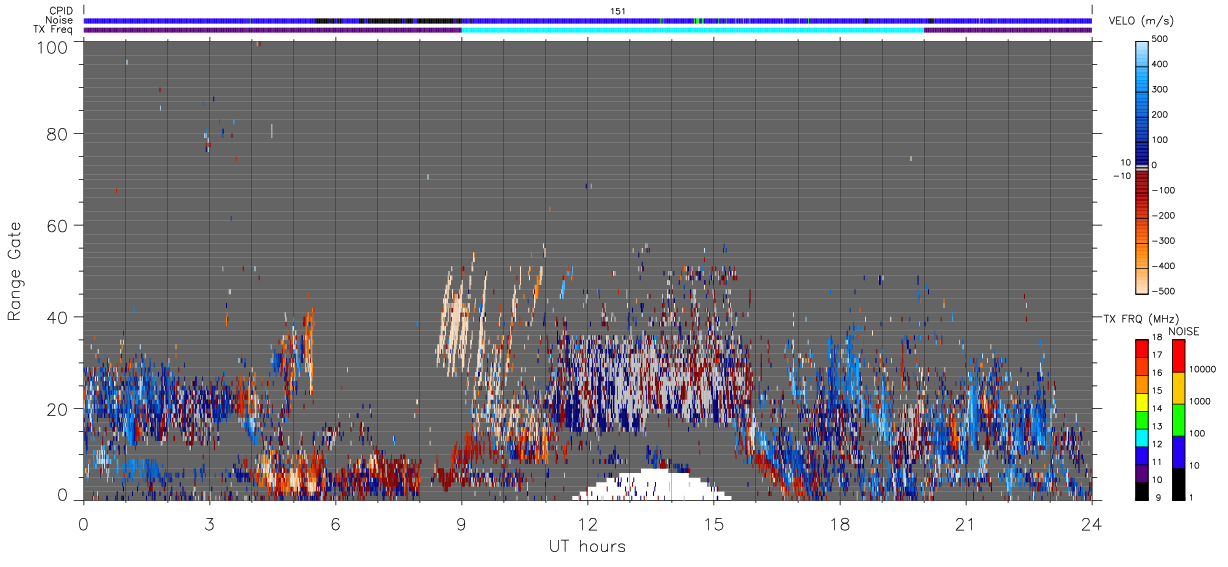
Task: Click the CPID value 151
Action: [x=617, y=11]
